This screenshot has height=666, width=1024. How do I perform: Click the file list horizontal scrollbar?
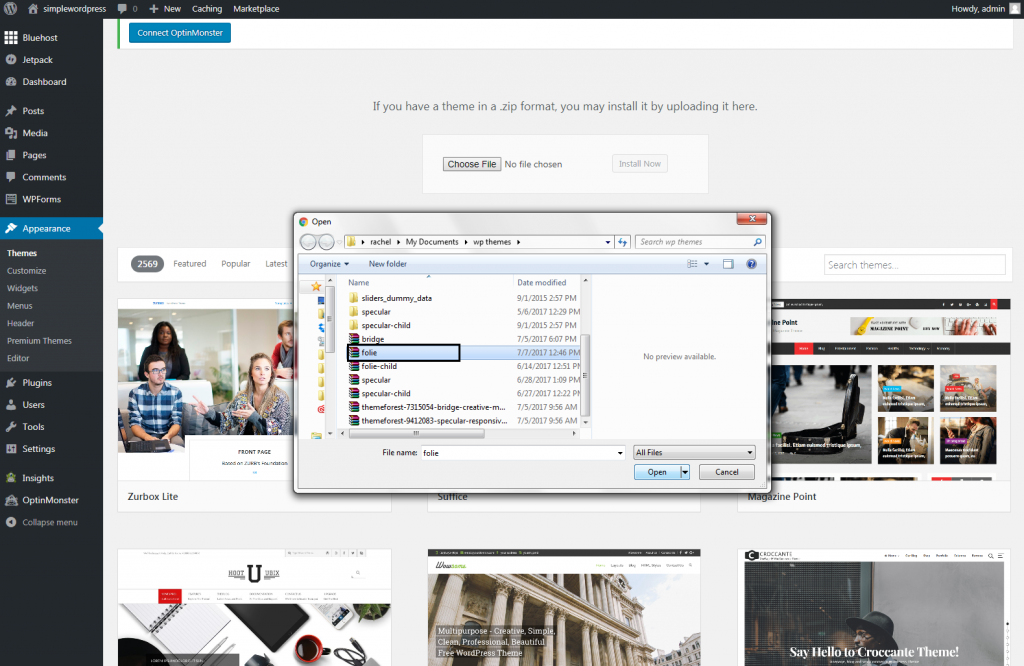coord(417,433)
